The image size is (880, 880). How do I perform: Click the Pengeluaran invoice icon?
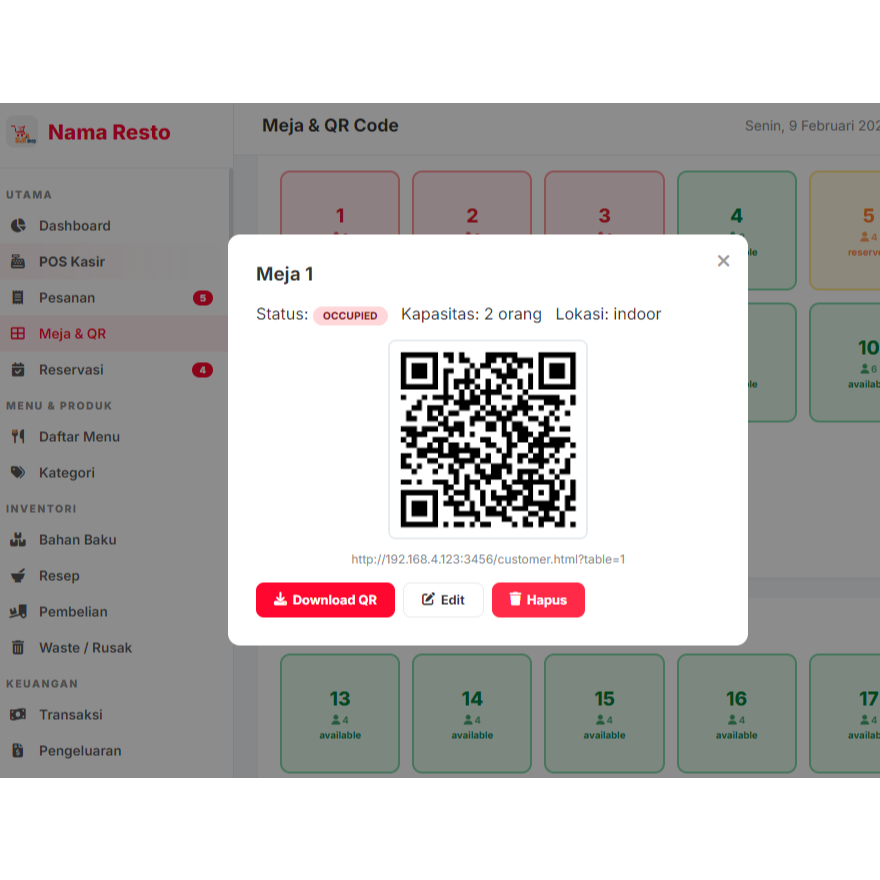[x=18, y=750]
